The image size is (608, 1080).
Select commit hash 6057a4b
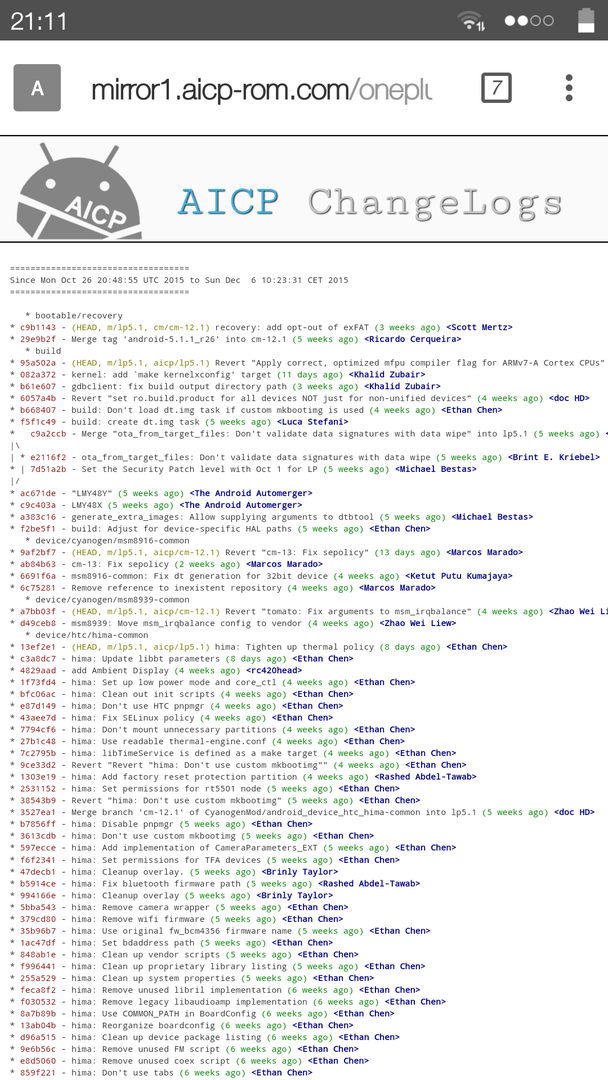pyautogui.click(x=38, y=398)
